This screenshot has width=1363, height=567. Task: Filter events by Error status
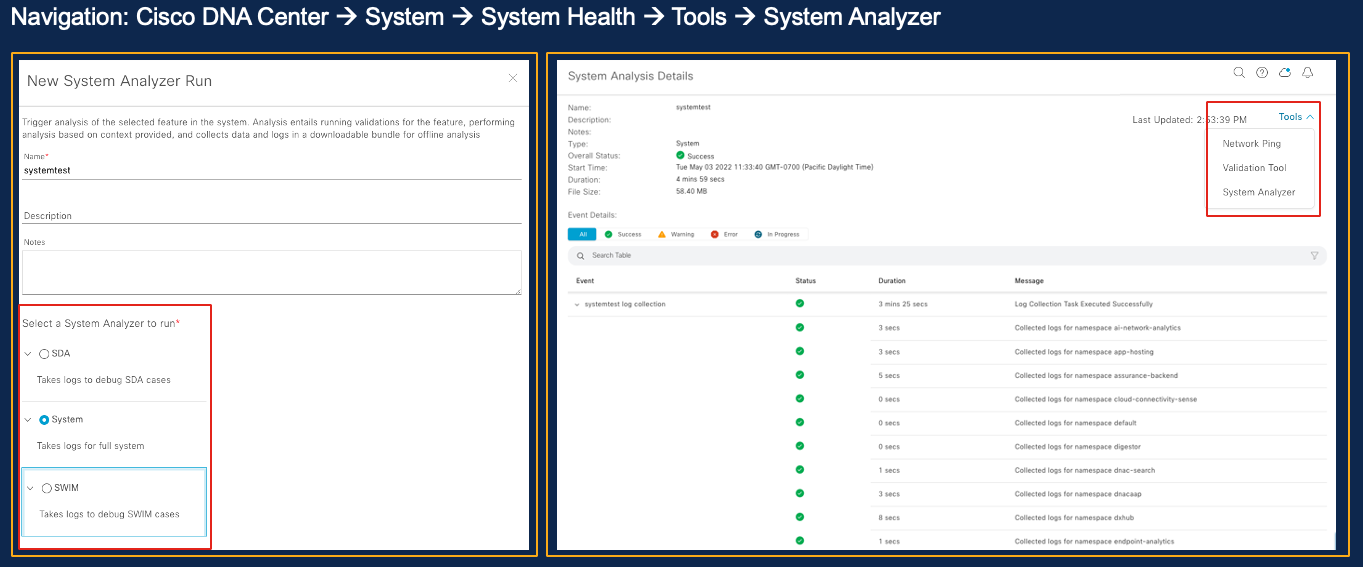pos(724,234)
